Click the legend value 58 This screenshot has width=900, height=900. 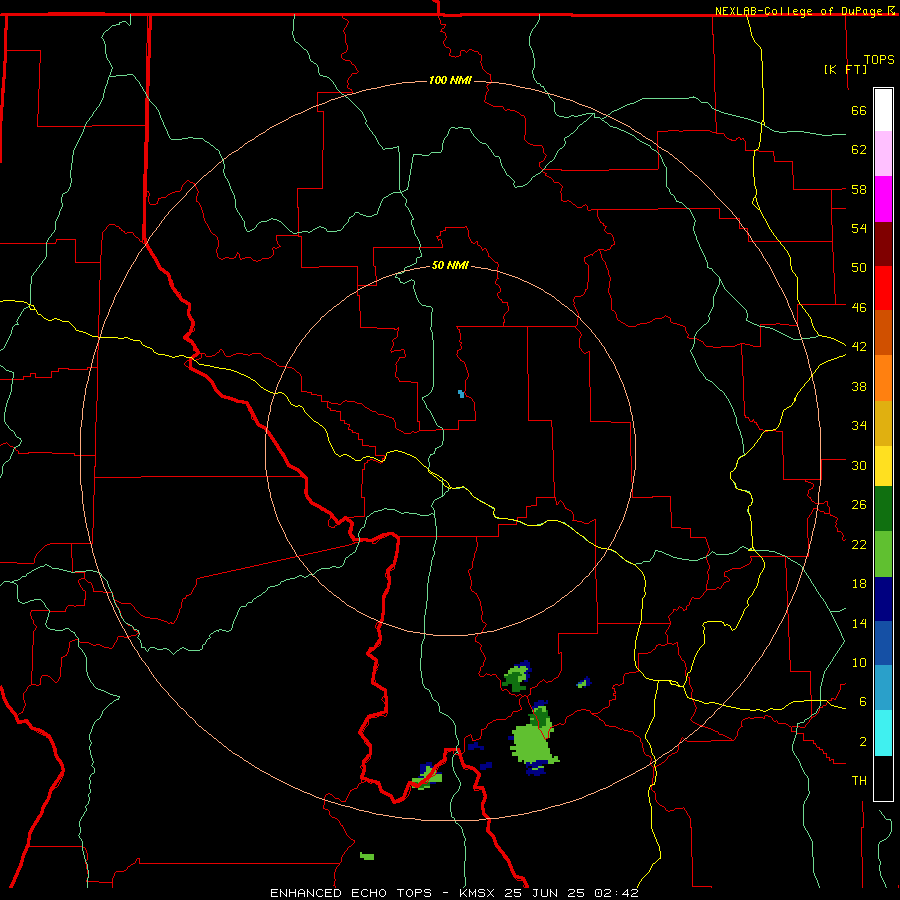click(x=859, y=189)
